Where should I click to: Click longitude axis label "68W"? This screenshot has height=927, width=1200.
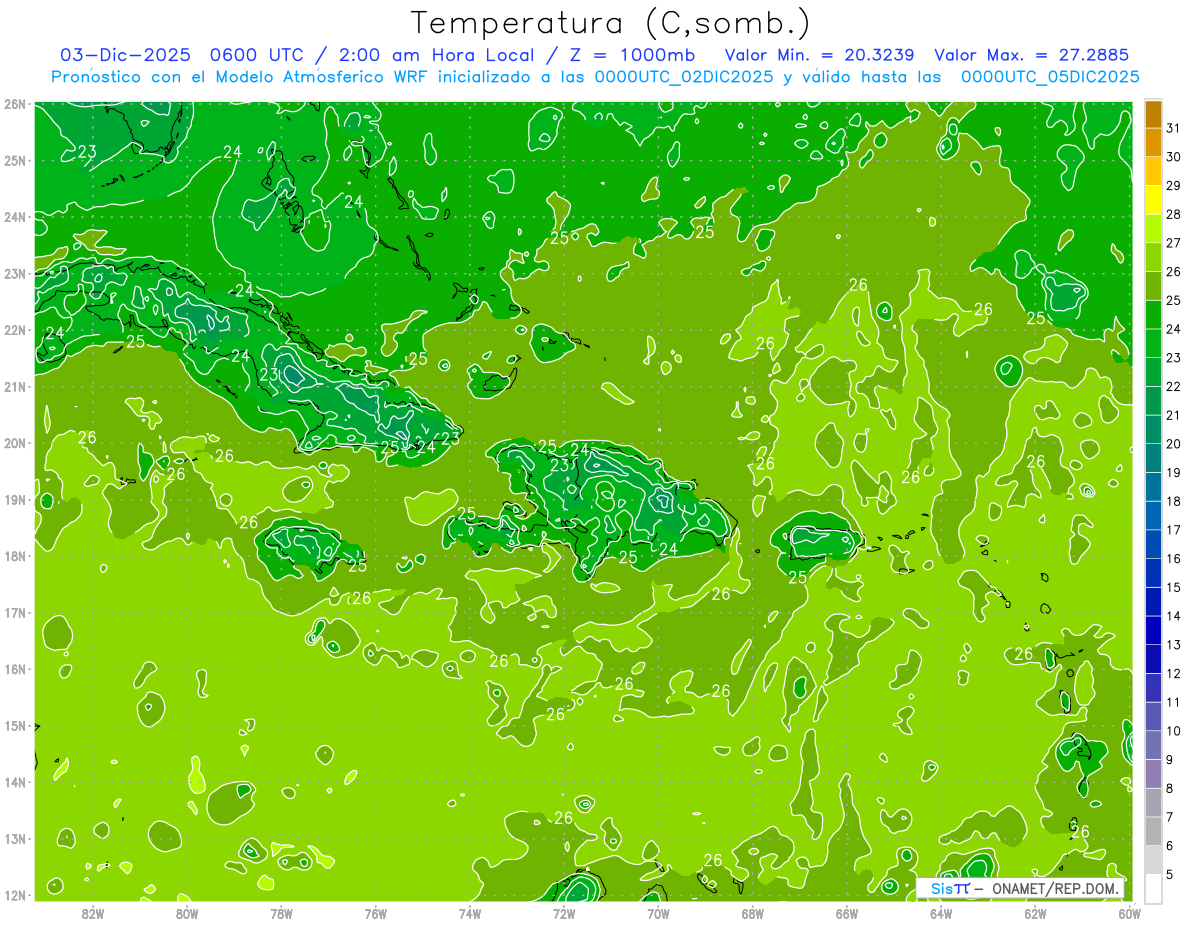[x=752, y=913]
